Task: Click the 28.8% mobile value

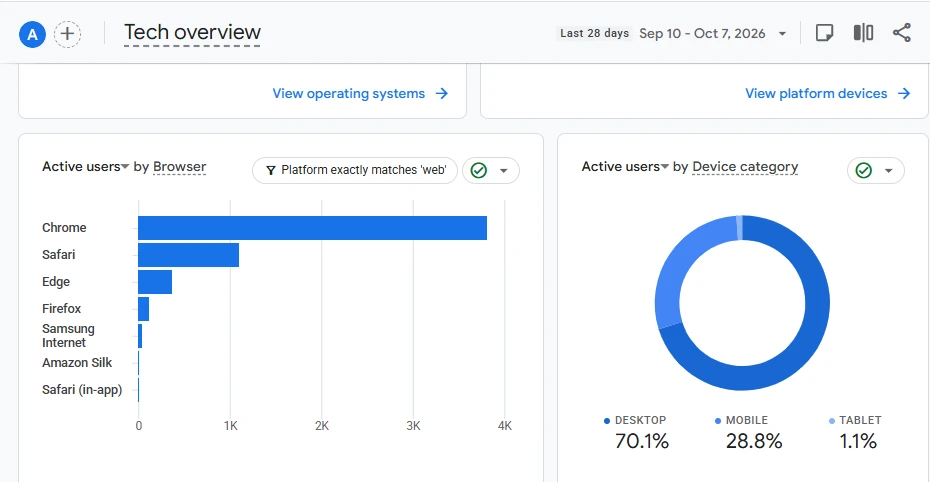Action: point(754,441)
